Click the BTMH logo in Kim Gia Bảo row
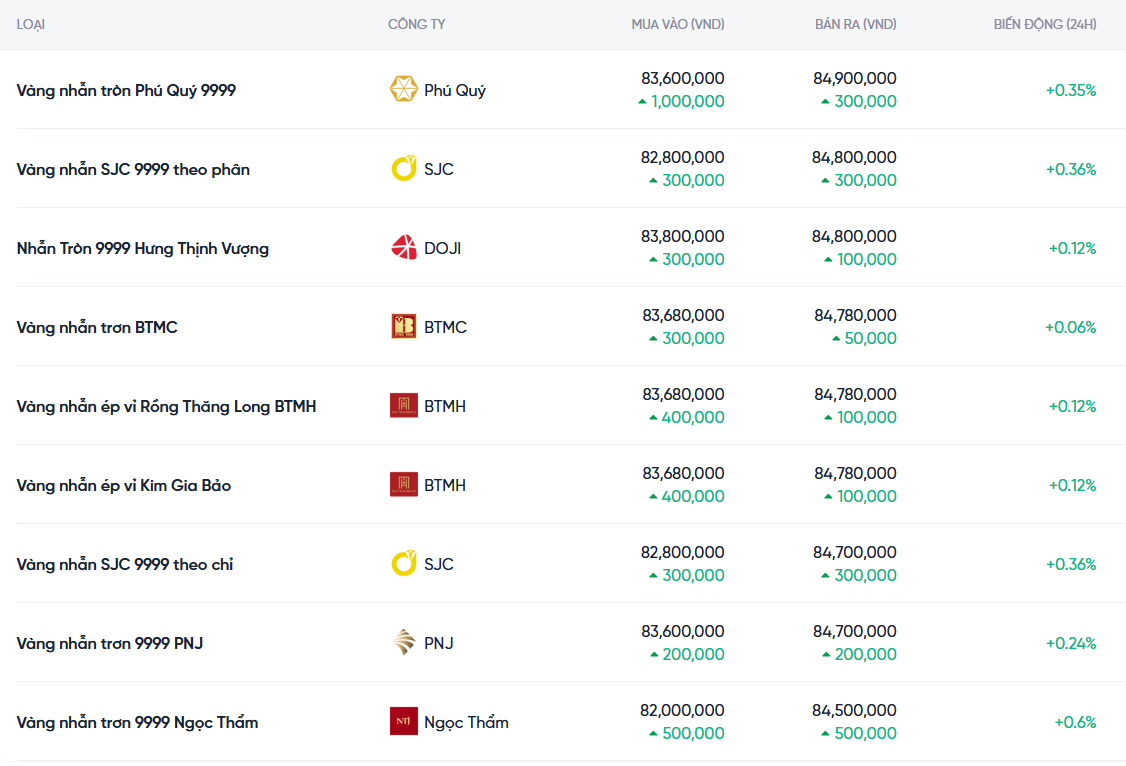 (404, 484)
